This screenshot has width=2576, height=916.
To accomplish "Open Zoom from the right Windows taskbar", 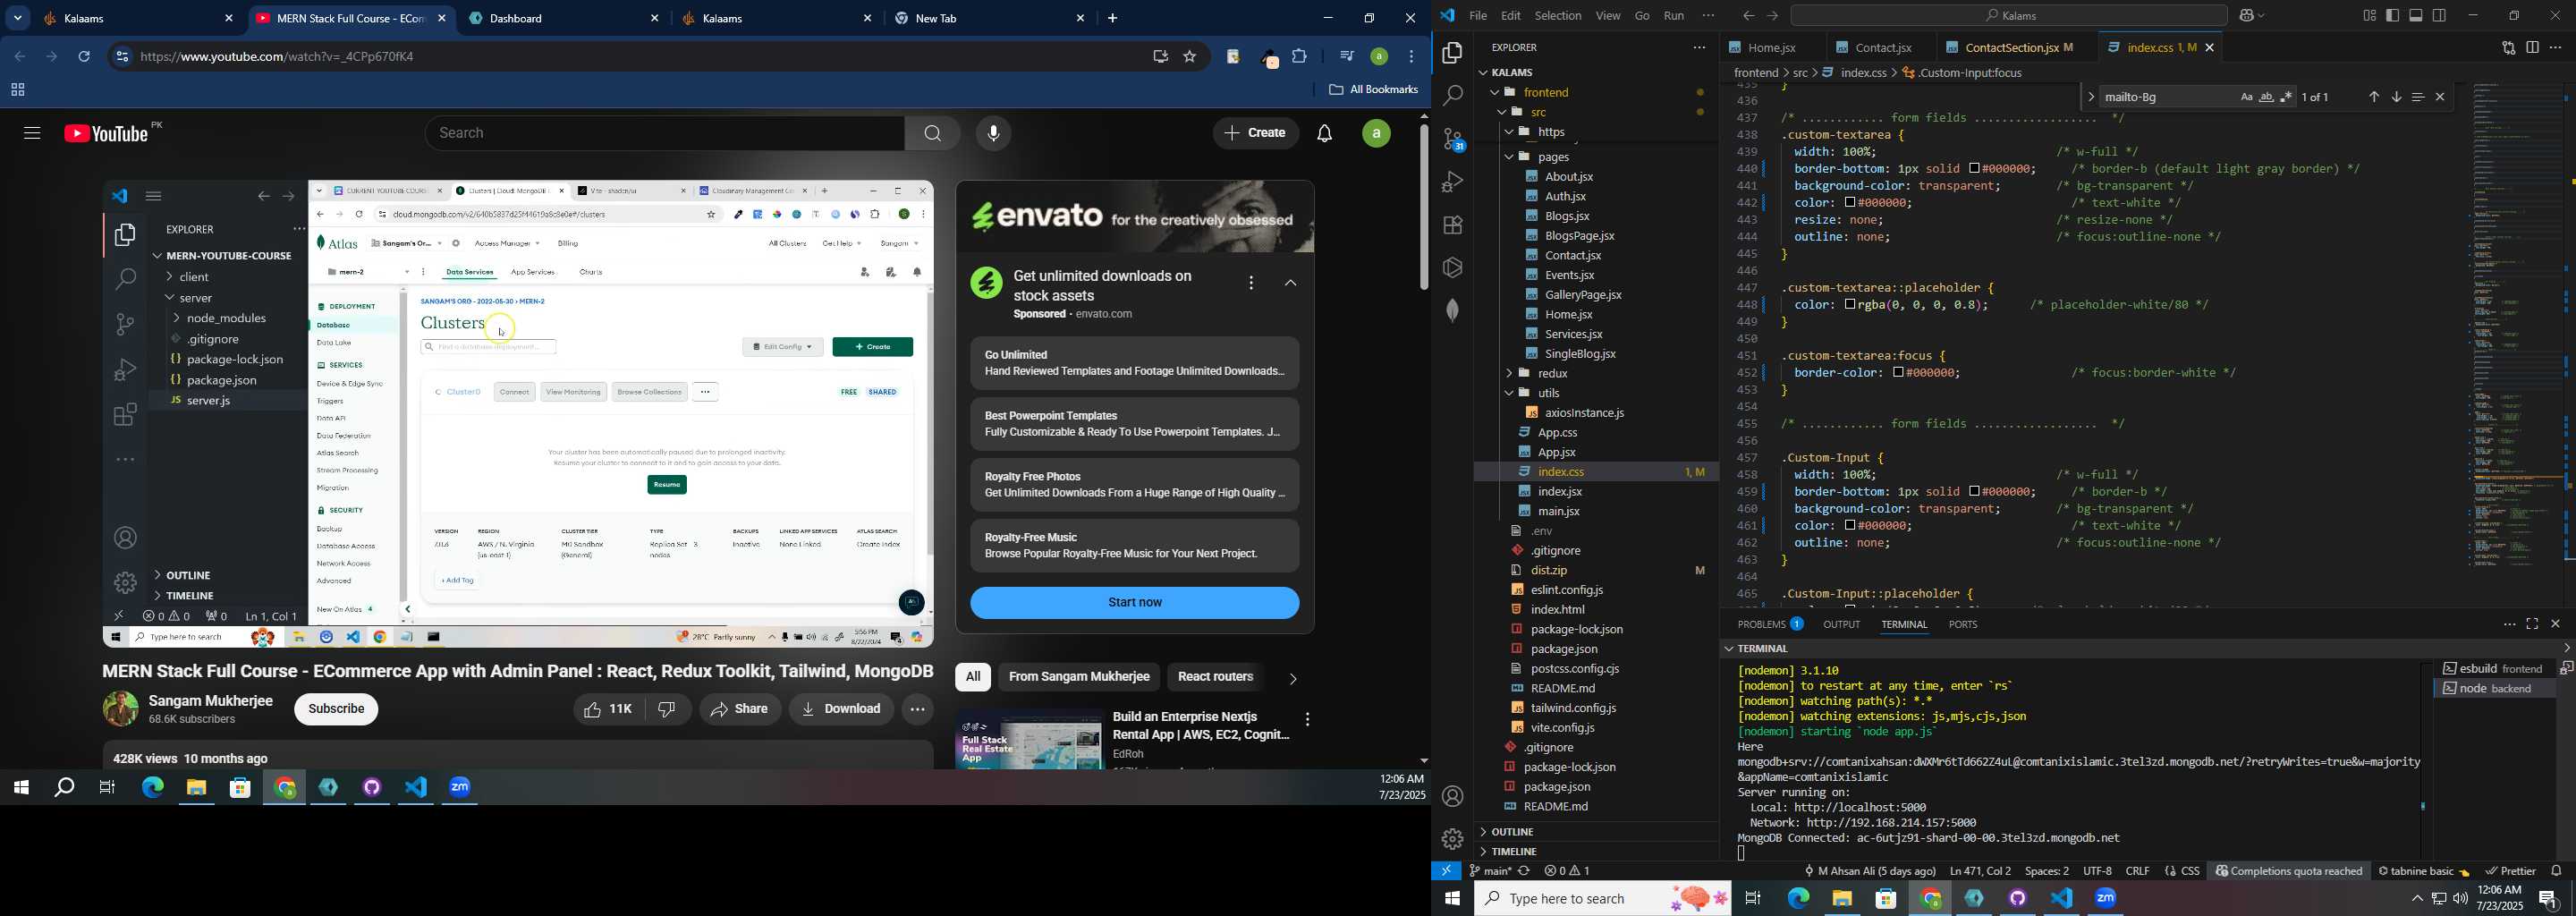I will tap(2106, 899).
